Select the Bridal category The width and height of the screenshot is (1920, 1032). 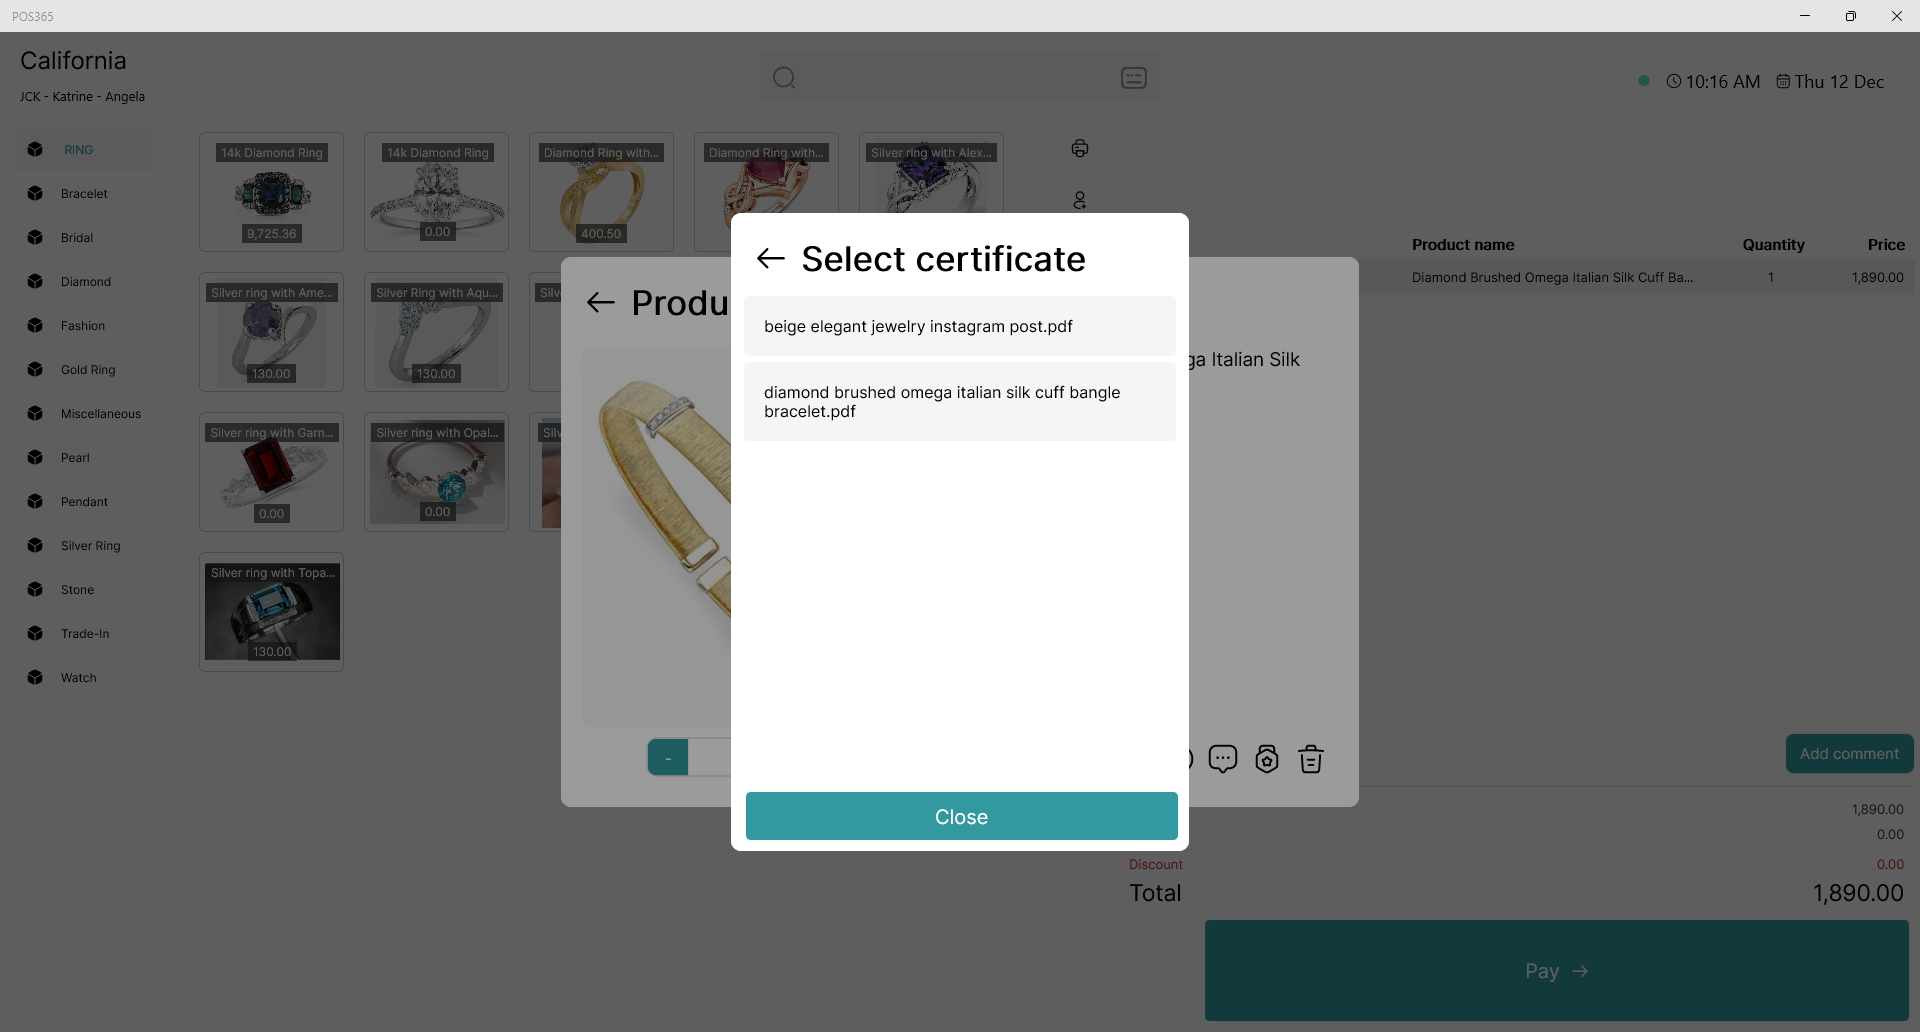pos(84,238)
